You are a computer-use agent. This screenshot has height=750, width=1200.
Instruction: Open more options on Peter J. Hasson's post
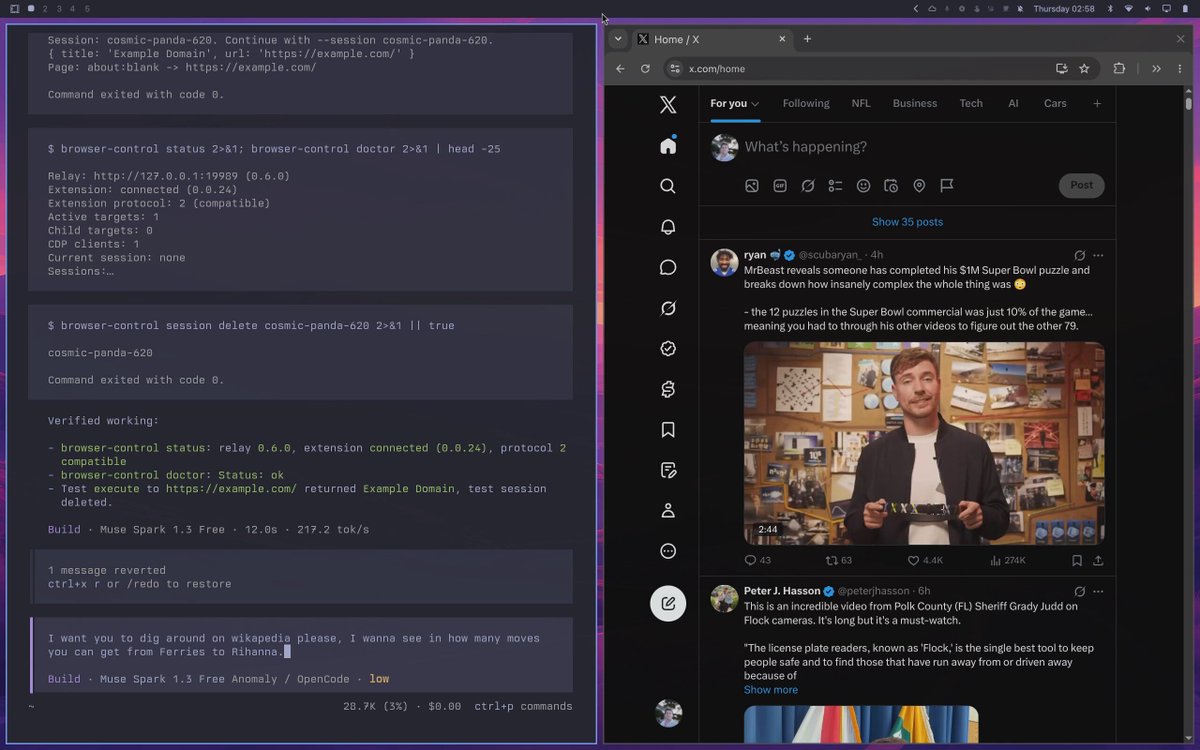pos(1098,591)
